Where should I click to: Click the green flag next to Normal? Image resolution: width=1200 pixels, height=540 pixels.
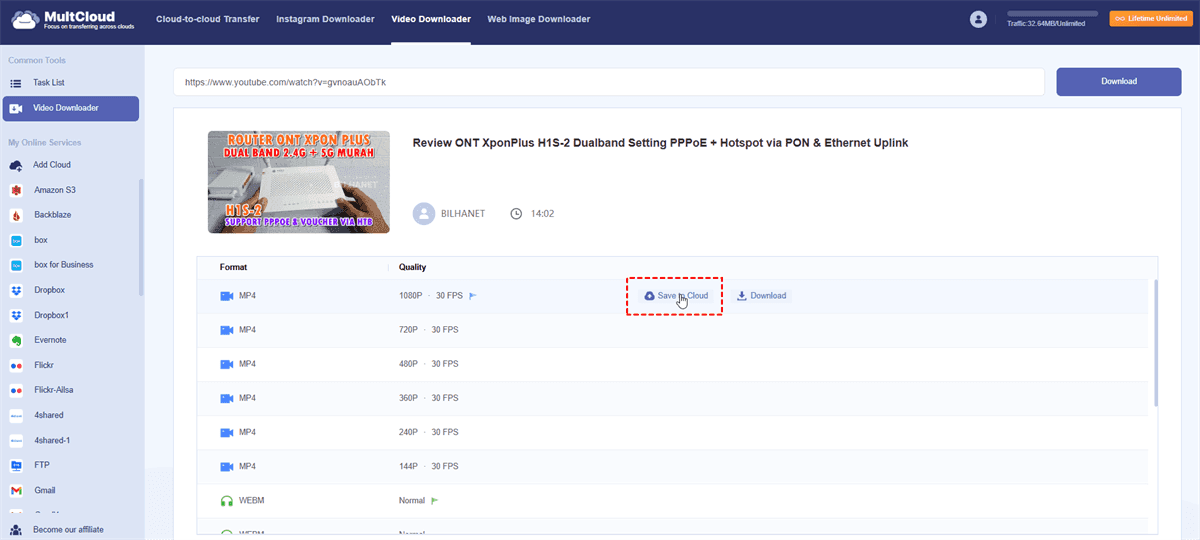tap(434, 500)
